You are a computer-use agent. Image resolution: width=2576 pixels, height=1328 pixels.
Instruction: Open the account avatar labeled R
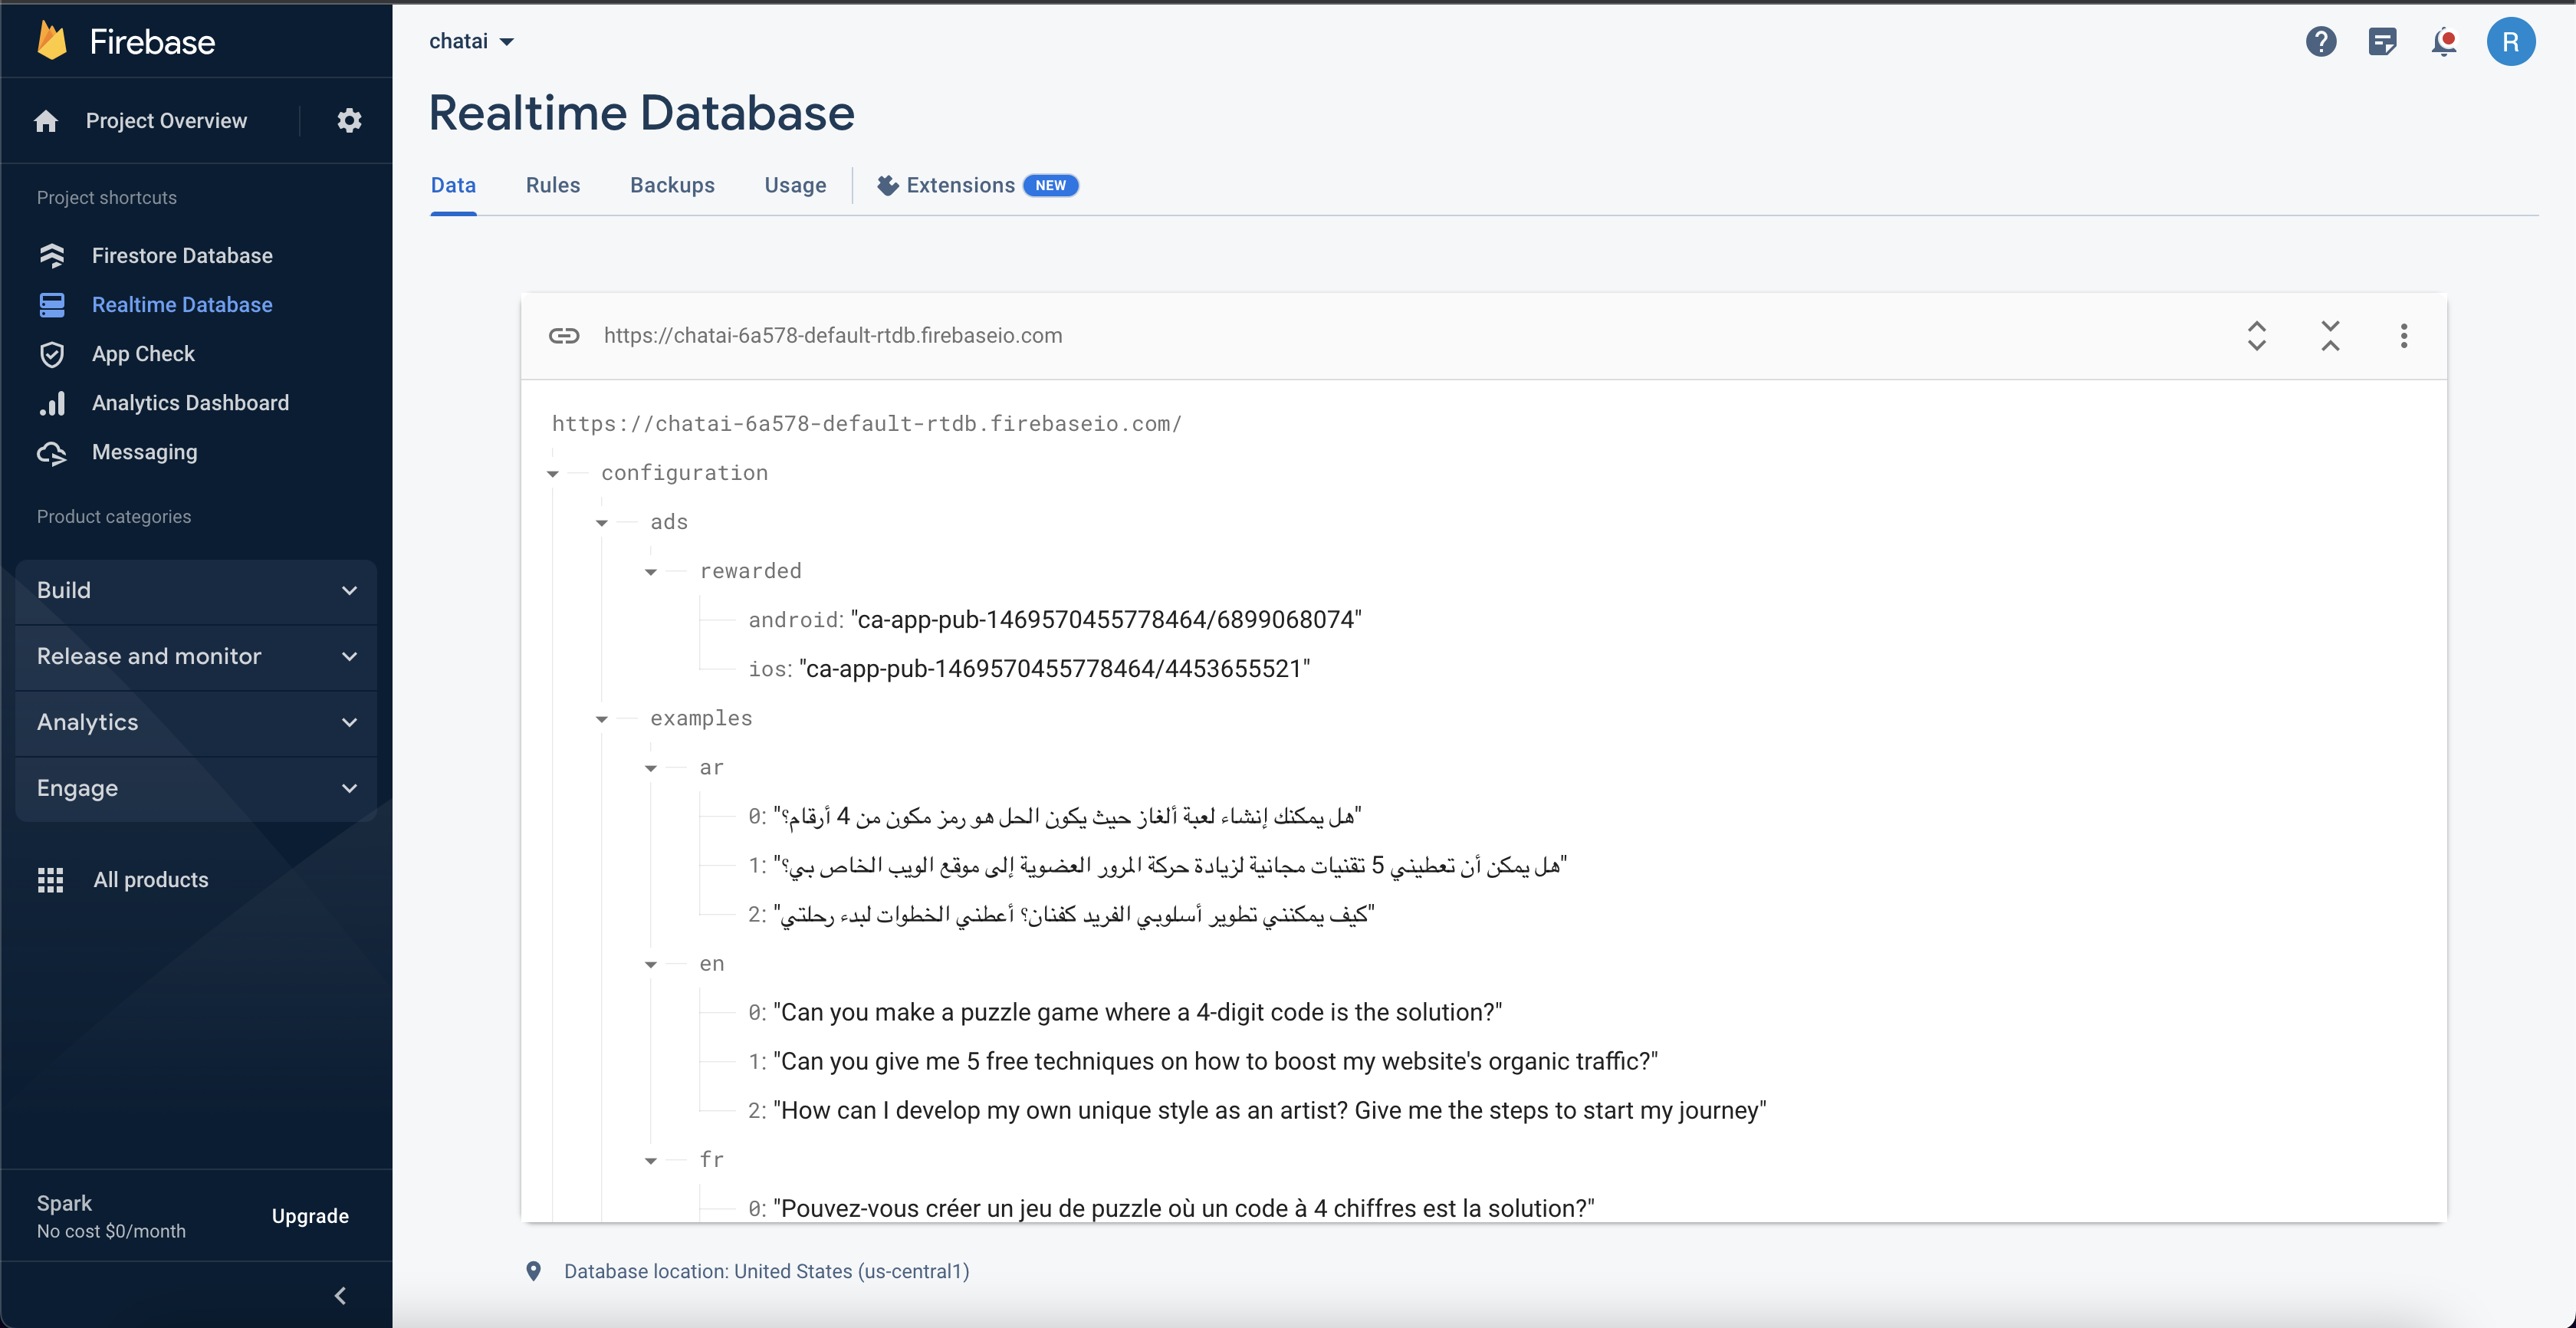click(2511, 42)
